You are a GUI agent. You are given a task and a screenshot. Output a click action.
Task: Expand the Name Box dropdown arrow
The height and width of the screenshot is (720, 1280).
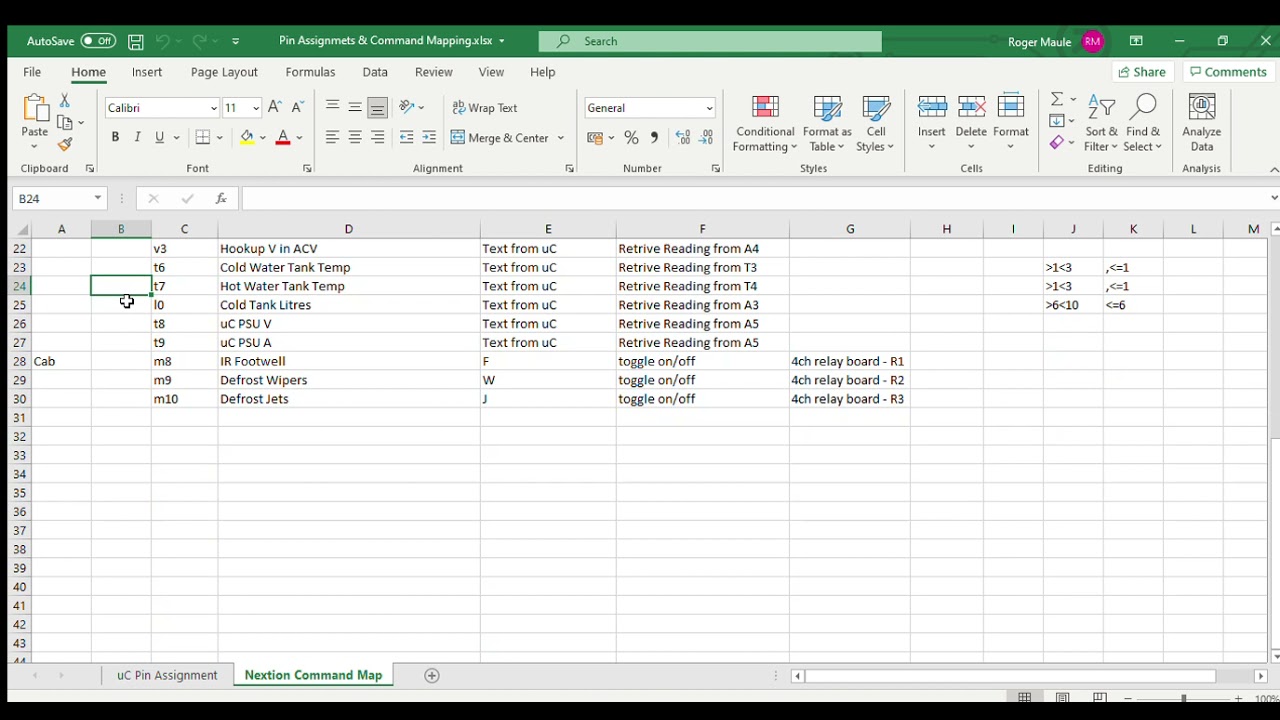pyautogui.click(x=98, y=198)
